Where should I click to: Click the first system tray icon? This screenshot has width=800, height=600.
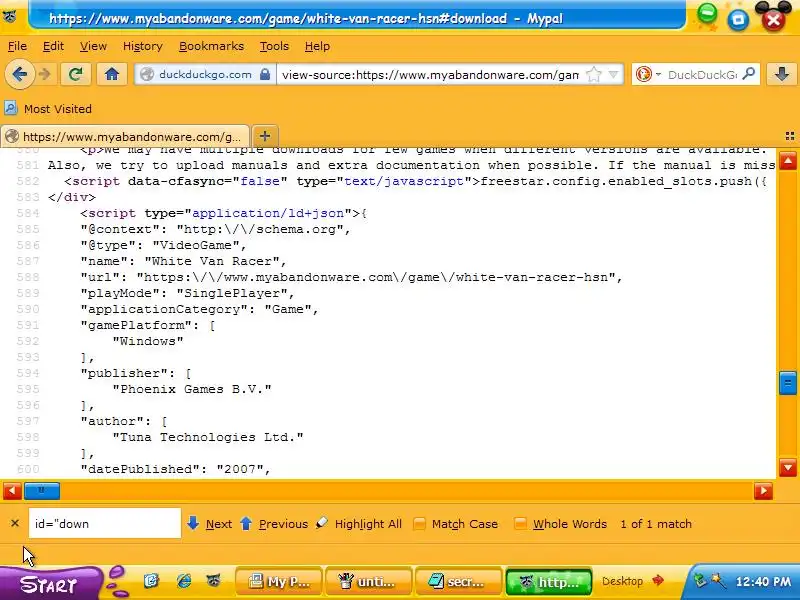coord(701,581)
